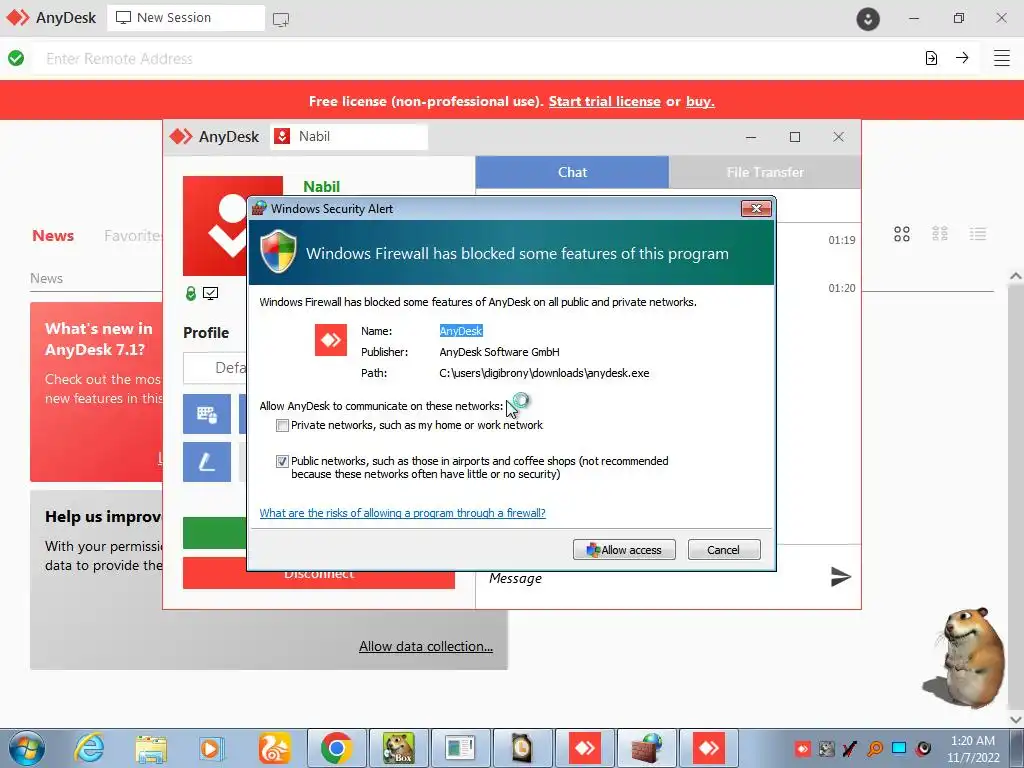Switch to the Chat tab
Screen dimensions: 1024x768
pos(572,172)
